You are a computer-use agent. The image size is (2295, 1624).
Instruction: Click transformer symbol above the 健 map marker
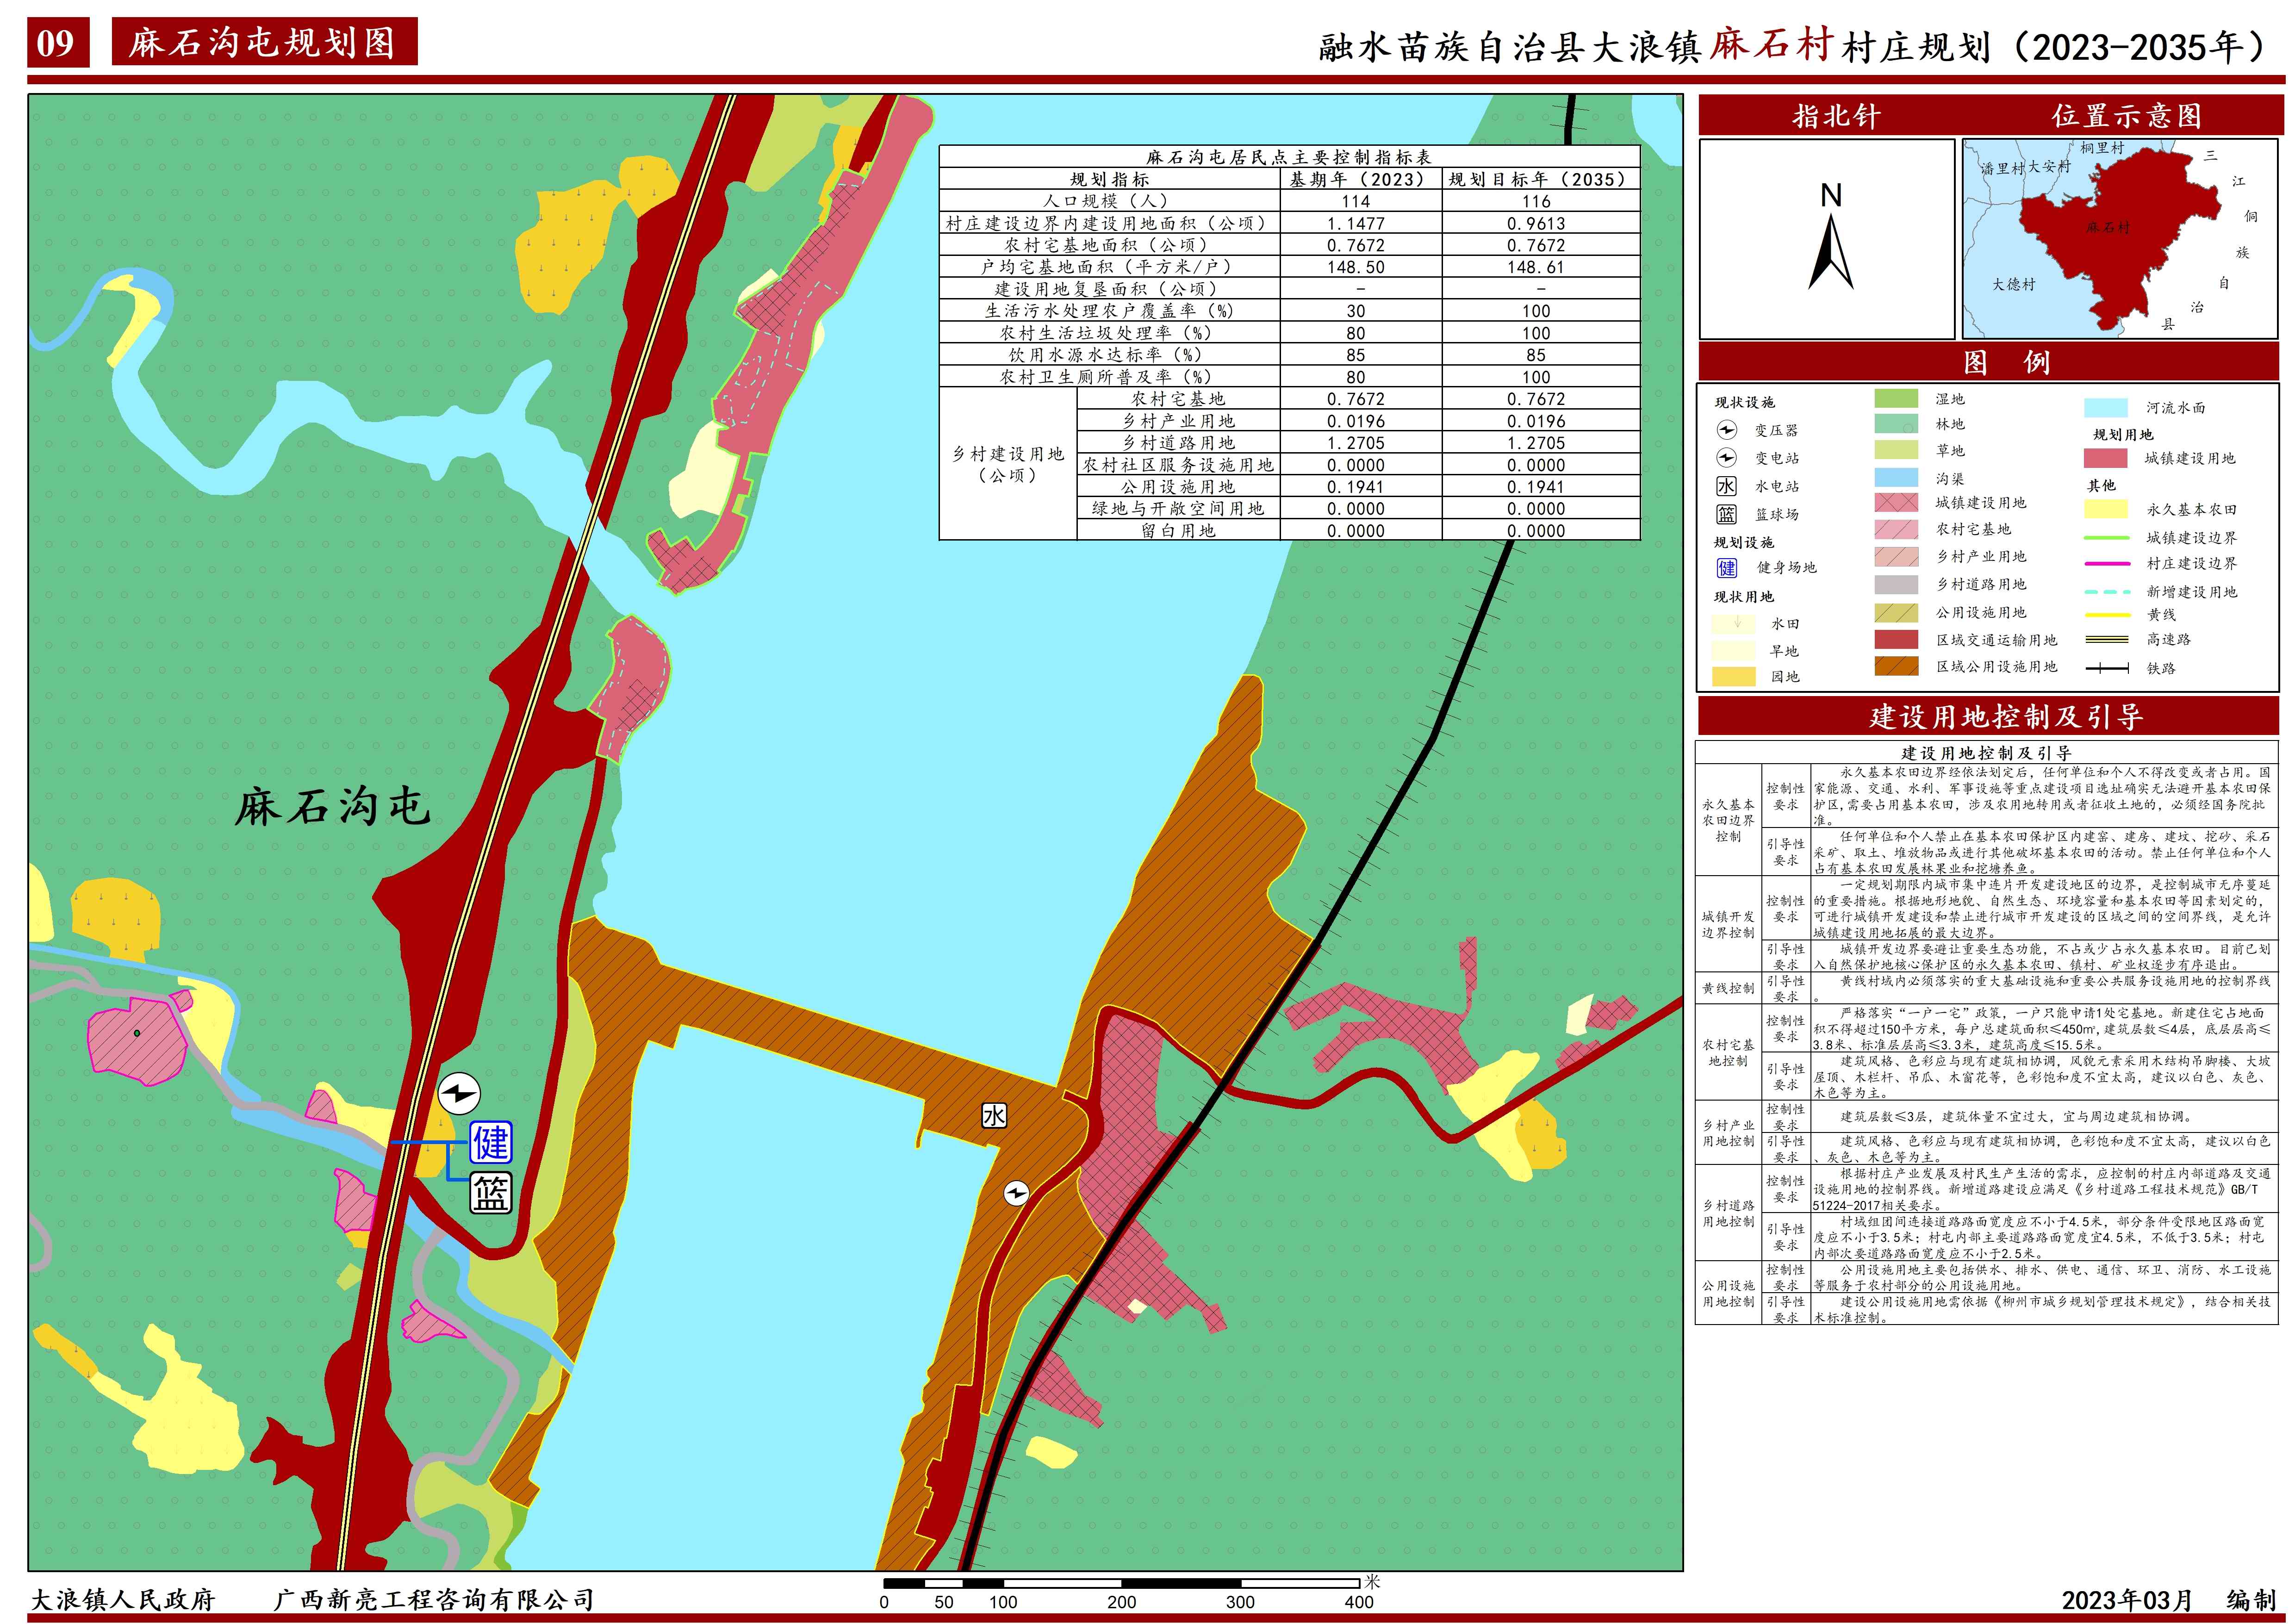click(459, 1093)
